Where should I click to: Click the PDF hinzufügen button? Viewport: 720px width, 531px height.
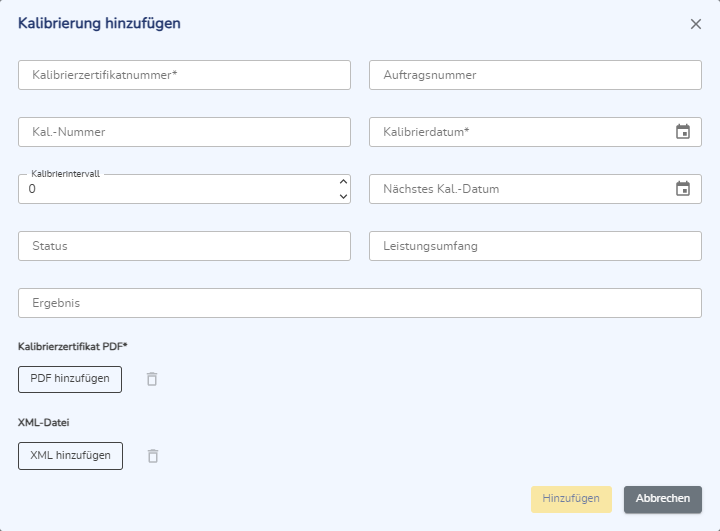pyautogui.click(x=70, y=379)
